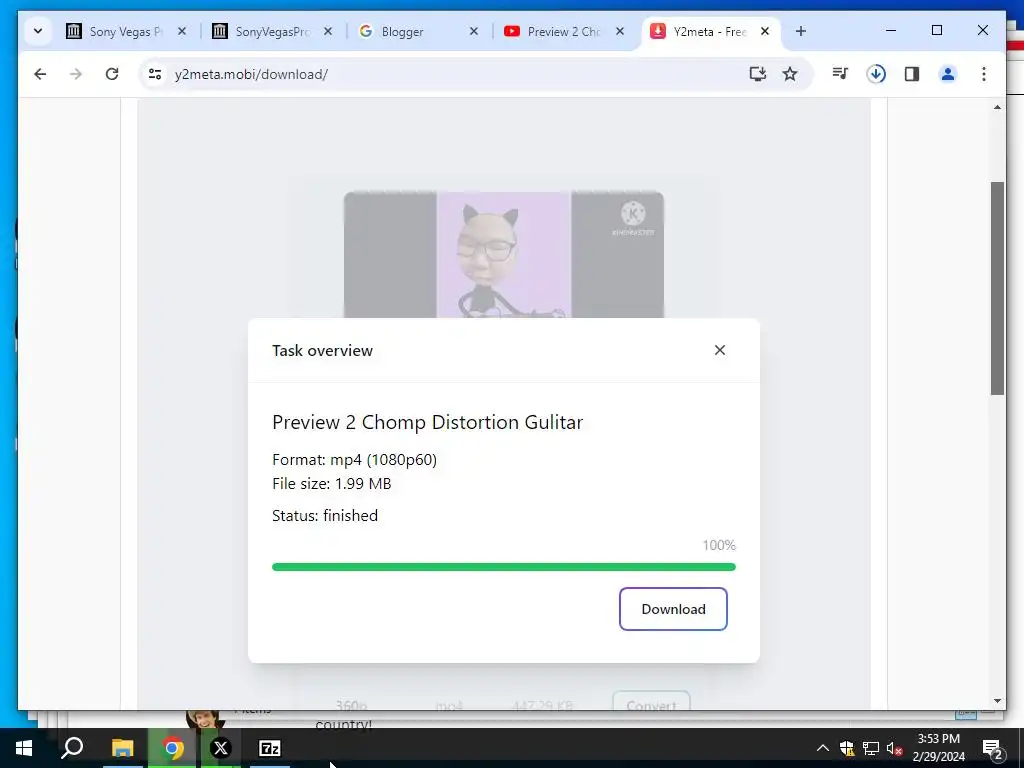Click the Download button in Task overview
Screen dimensions: 1024x768
click(673, 609)
